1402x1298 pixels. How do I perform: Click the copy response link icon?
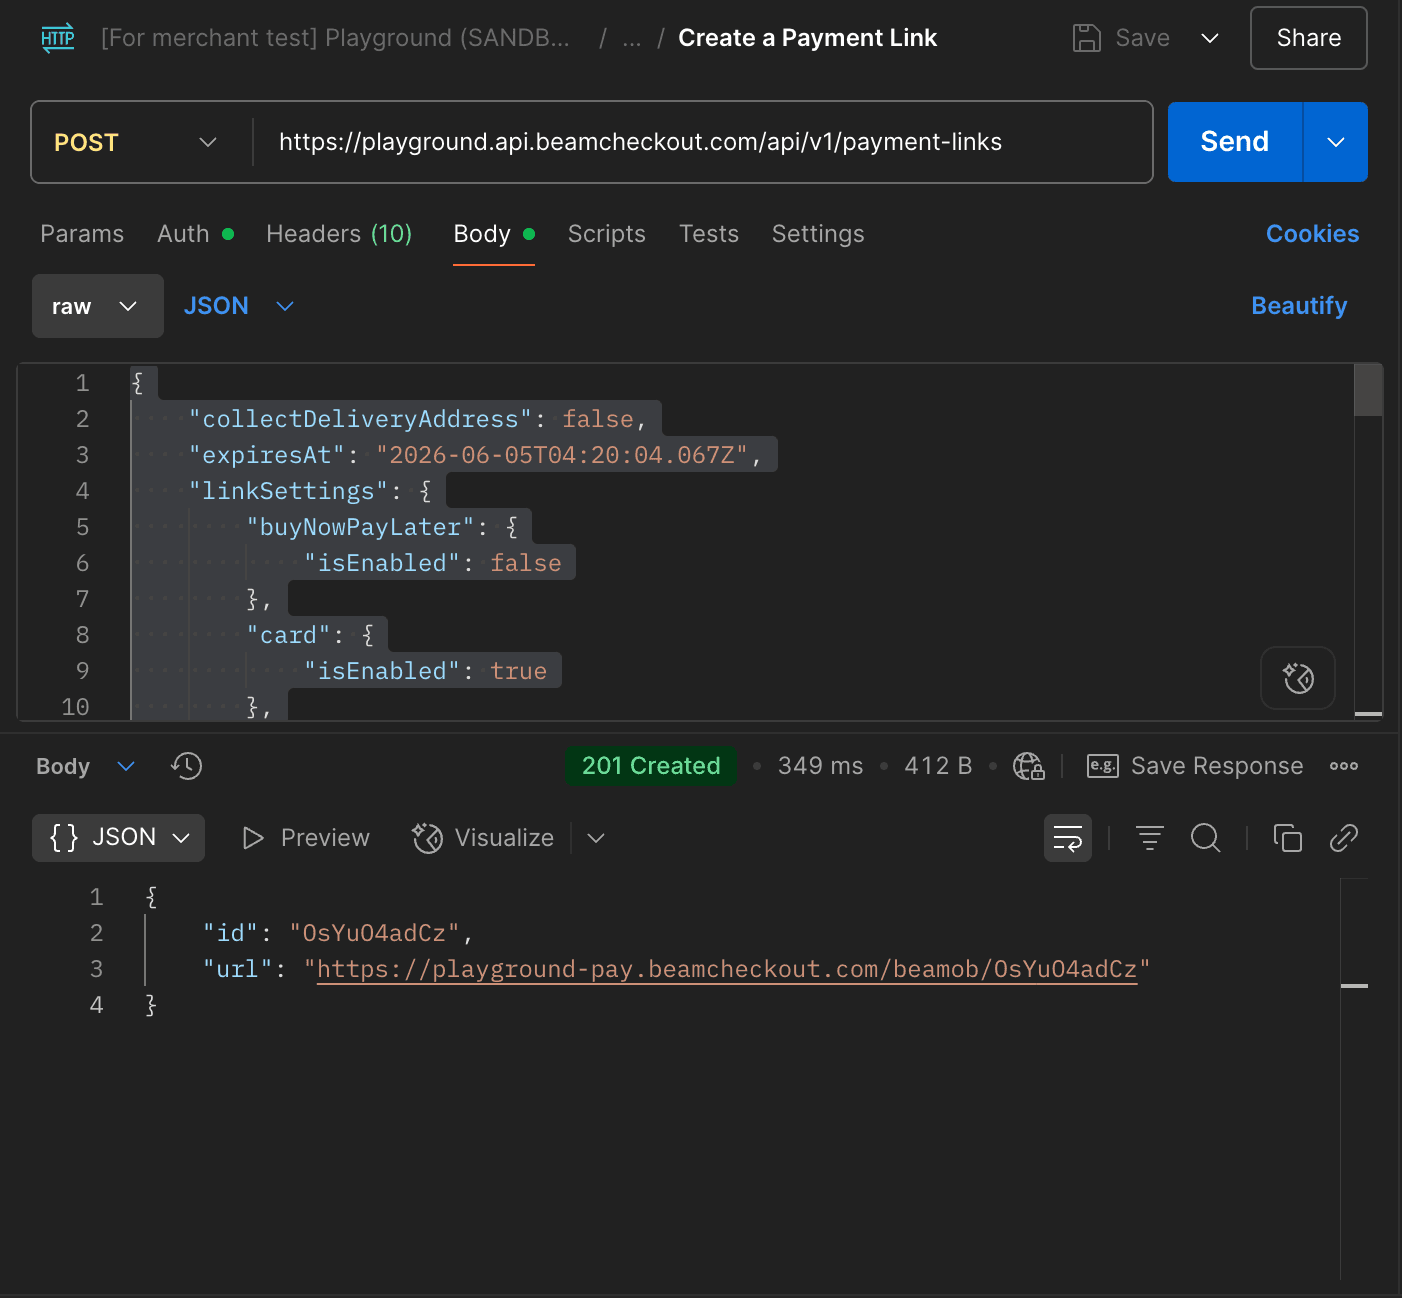point(1343,838)
